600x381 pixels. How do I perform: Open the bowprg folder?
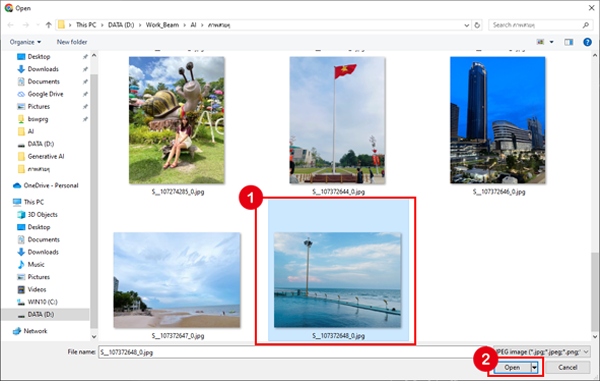click(x=38, y=119)
